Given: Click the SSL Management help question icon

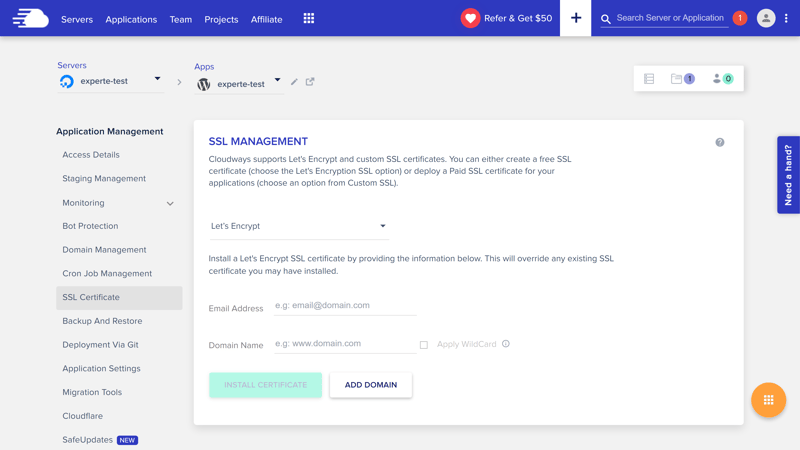Looking at the screenshot, I should [x=720, y=142].
